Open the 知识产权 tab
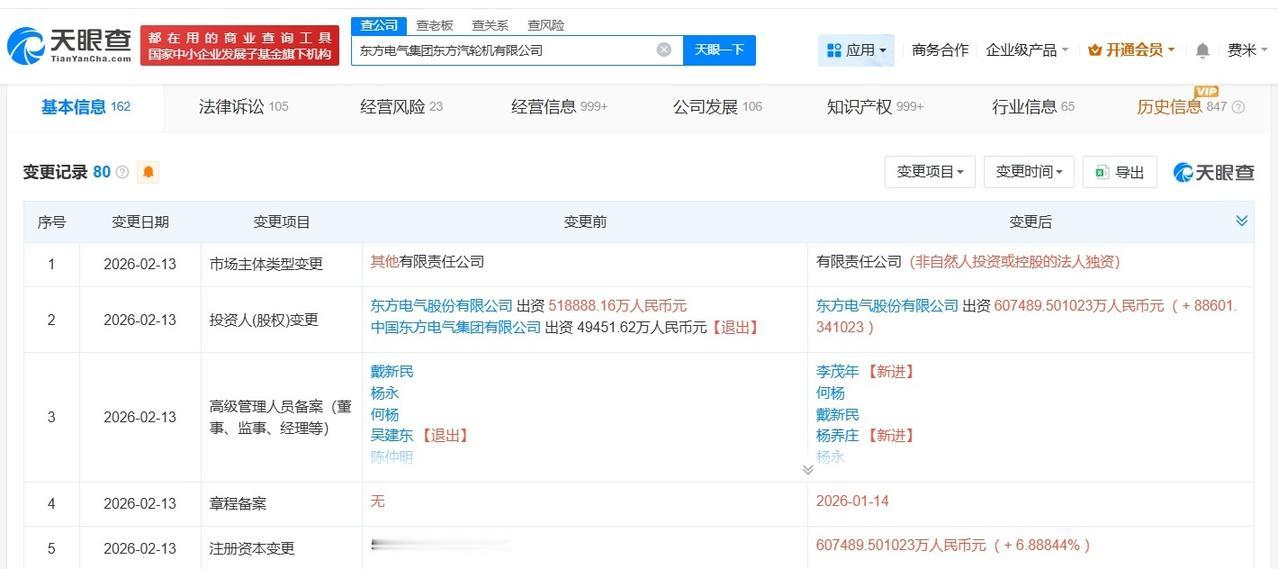The width and height of the screenshot is (1278, 569). tap(875, 107)
